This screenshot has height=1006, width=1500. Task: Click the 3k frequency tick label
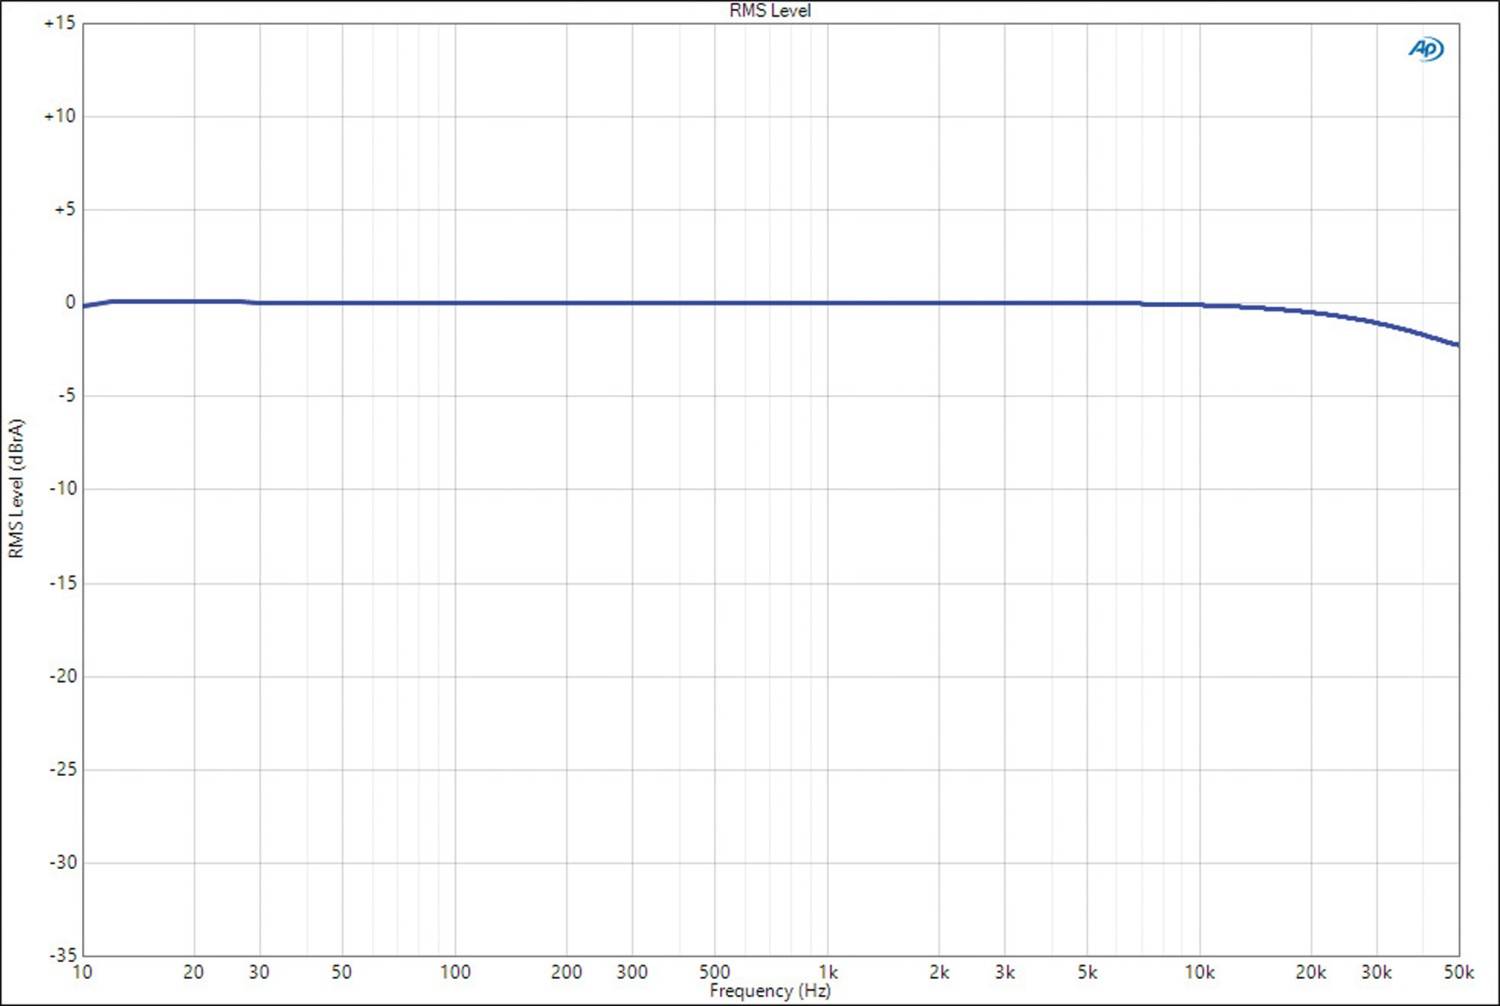coord(1005,972)
